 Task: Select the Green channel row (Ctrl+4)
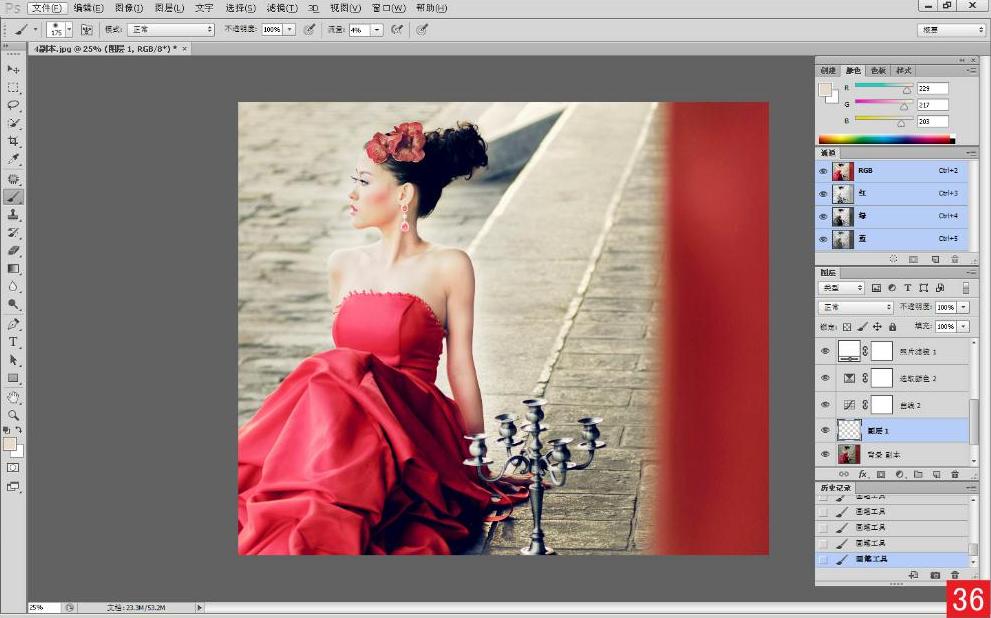[892, 216]
